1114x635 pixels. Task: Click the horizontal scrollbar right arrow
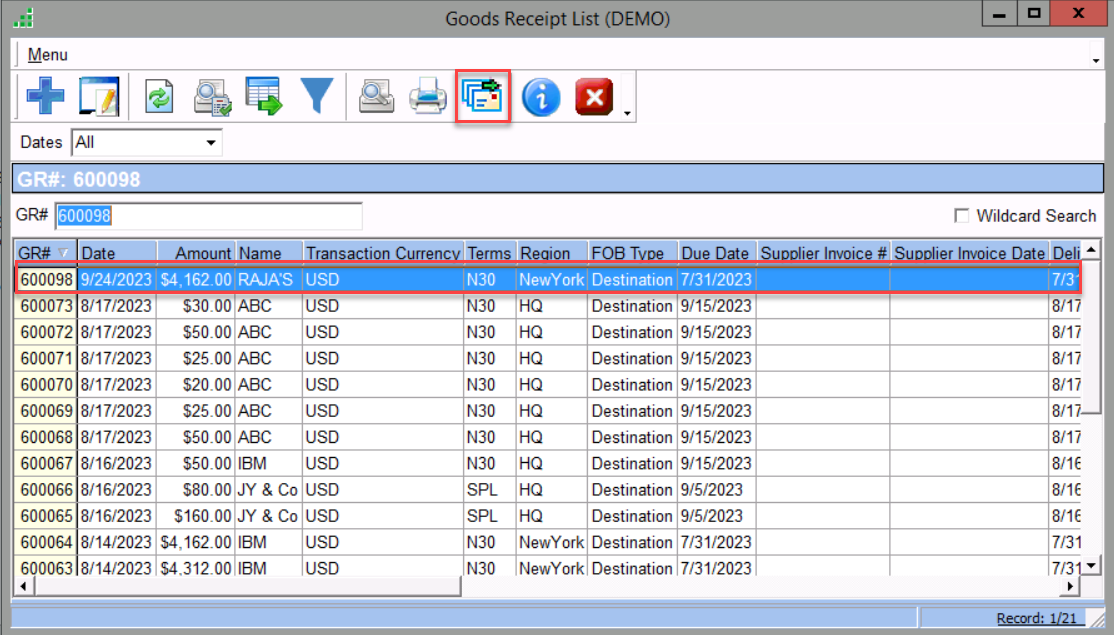tap(1072, 587)
